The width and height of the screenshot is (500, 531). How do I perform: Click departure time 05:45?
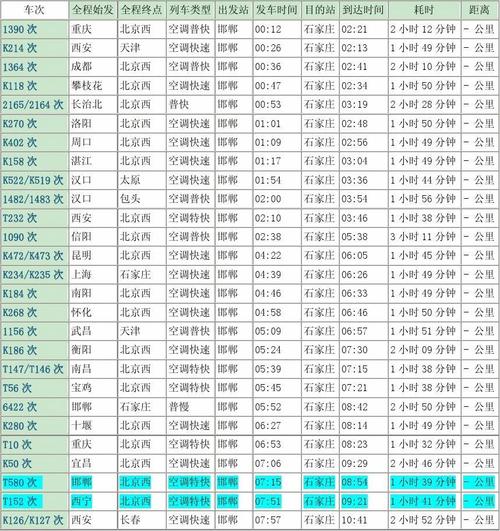[268, 388]
